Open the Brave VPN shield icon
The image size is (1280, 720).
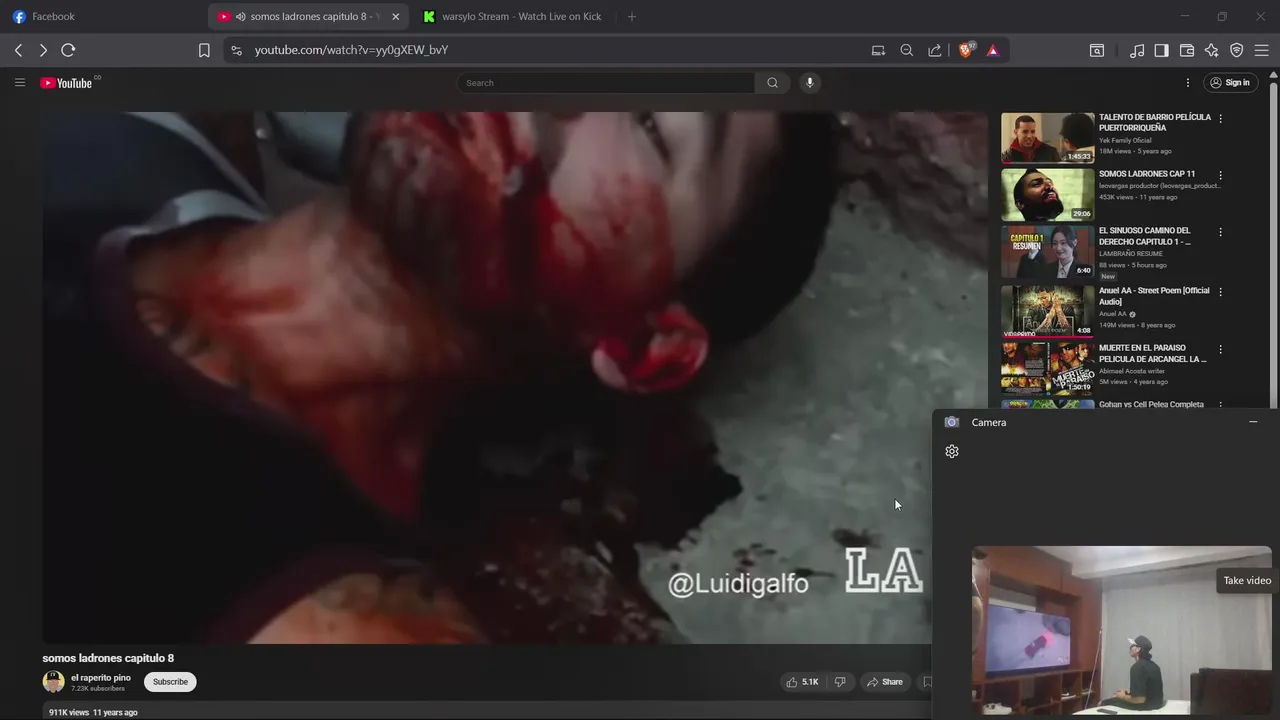click(1236, 50)
